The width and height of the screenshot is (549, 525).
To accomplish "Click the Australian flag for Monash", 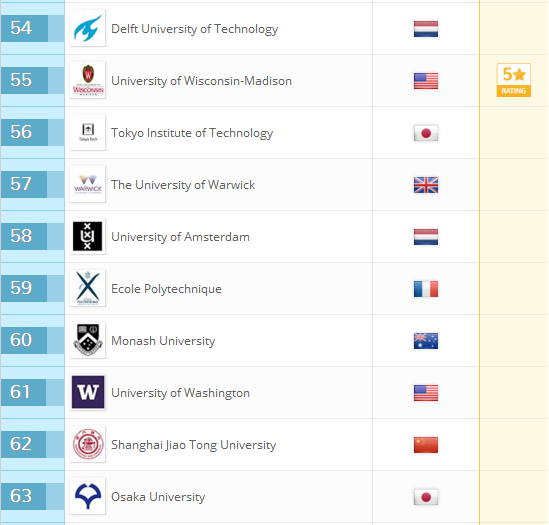I will click(x=426, y=341).
